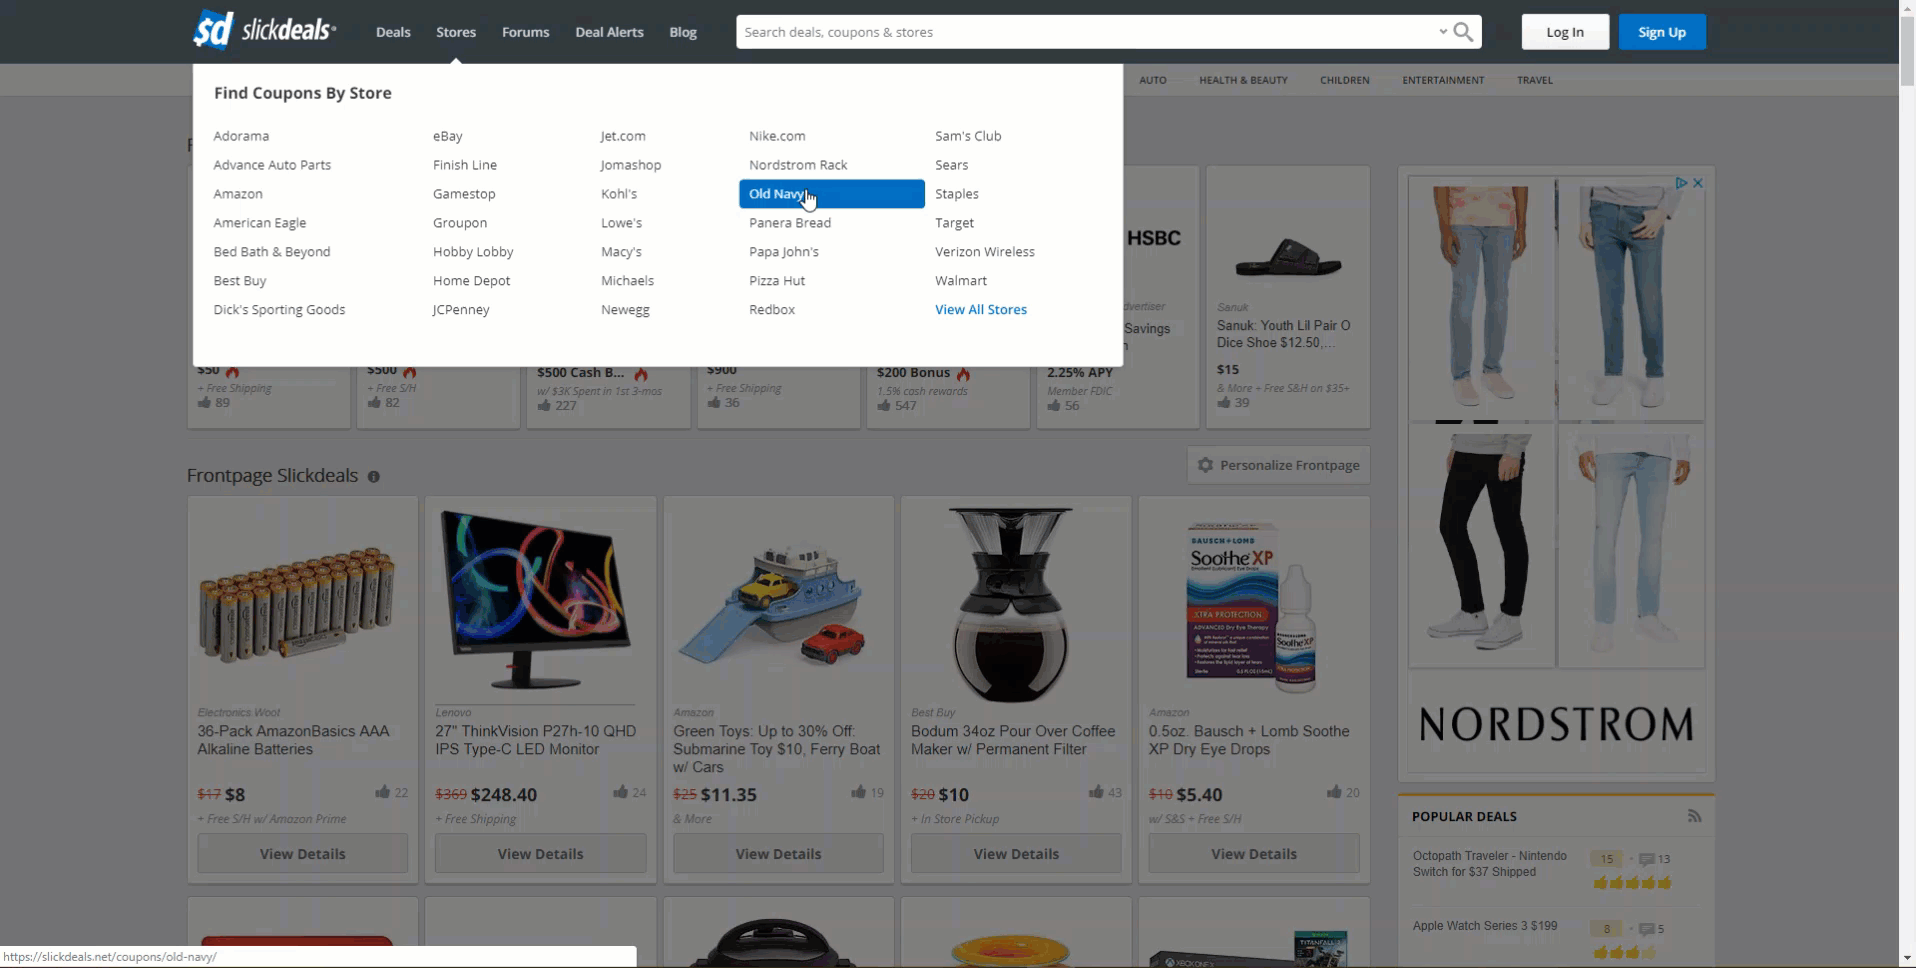The width and height of the screenshot is (1916, 968).
Task: Select Best Buy in the store list
Action: [x=240, y=281]
